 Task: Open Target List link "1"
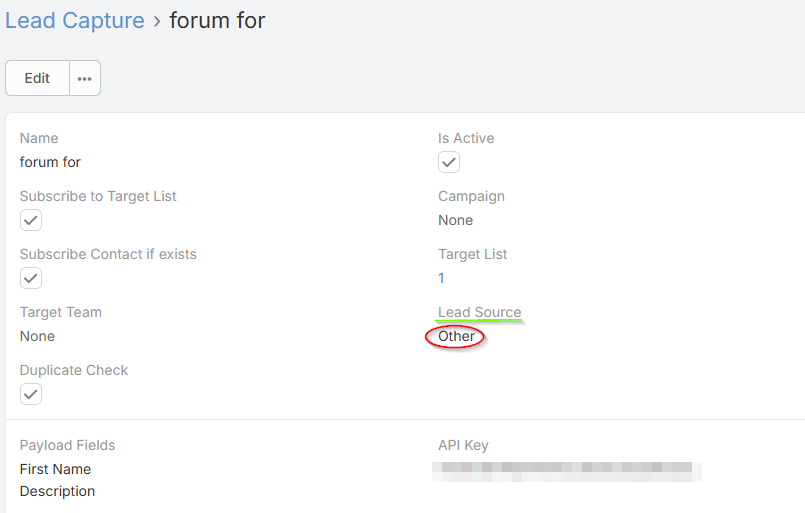click(441, 278)
